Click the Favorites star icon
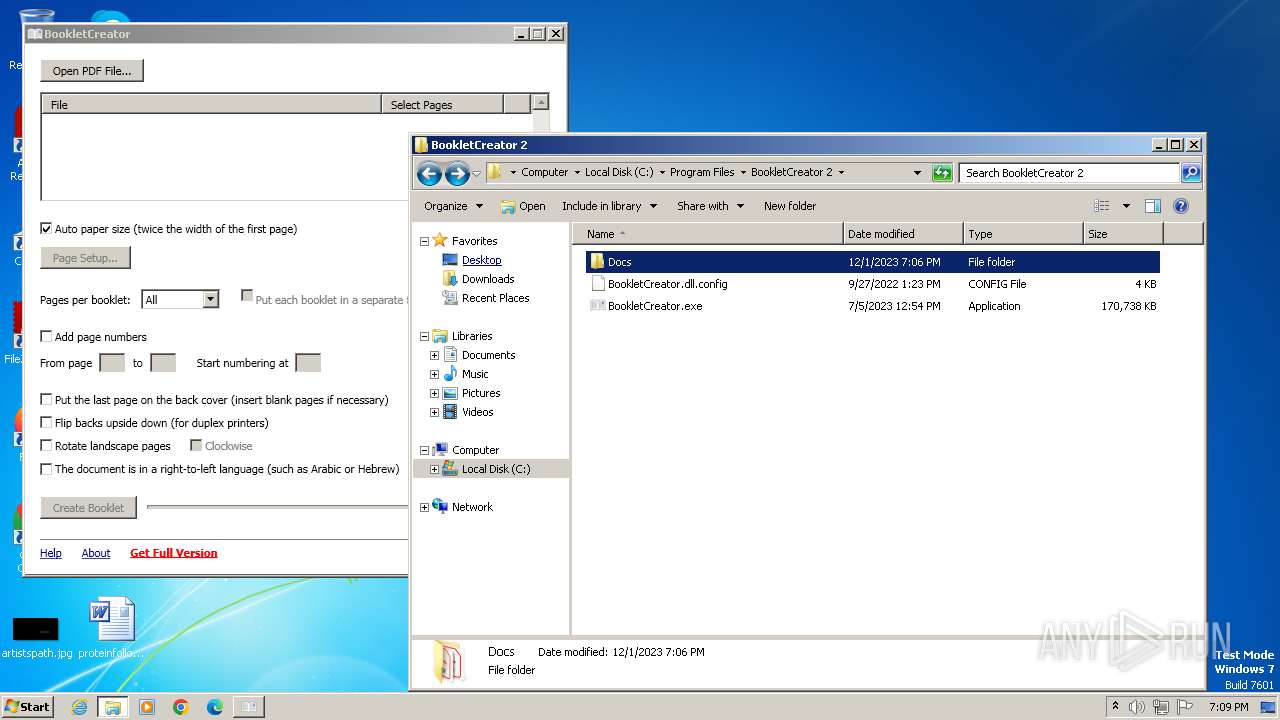The width and height of the screenshot is (1280, 720). click(x=440, y=241)
